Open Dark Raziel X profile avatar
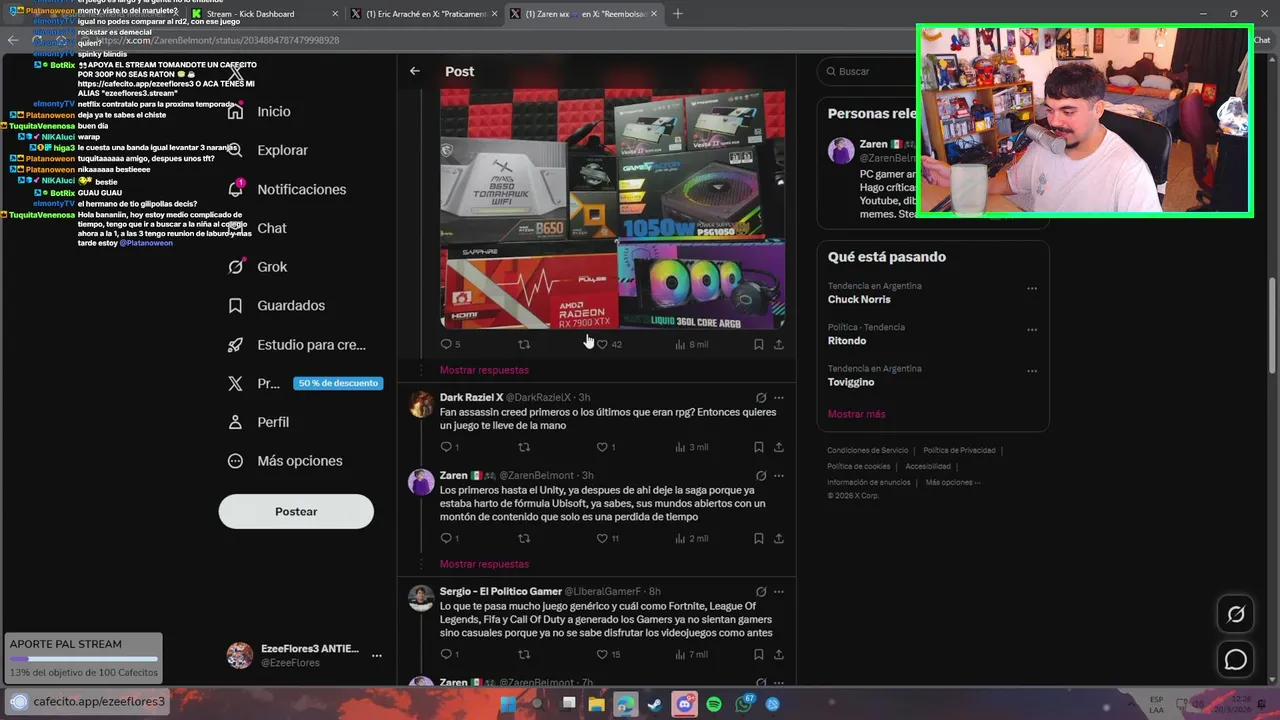The width and height of the screenshot is (1280, 720). pyautogui.click(x=422, y=404)
